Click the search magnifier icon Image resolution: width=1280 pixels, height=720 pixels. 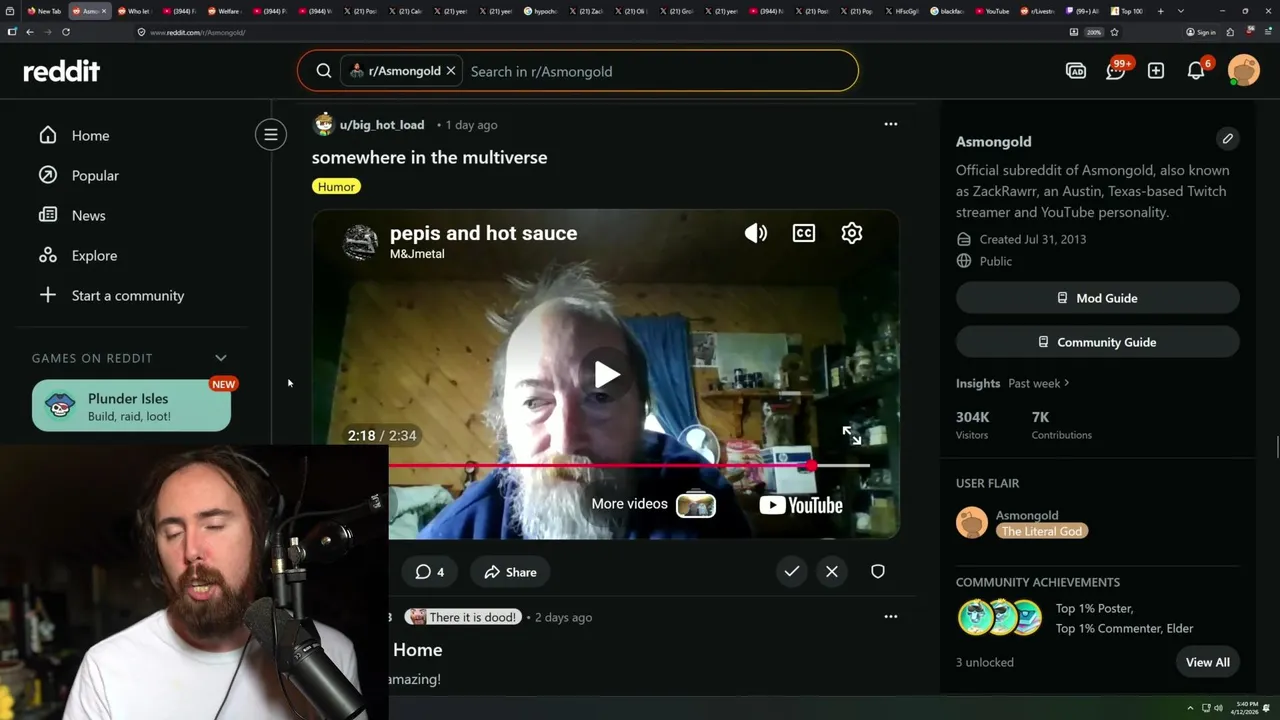(x=324, y=71)
